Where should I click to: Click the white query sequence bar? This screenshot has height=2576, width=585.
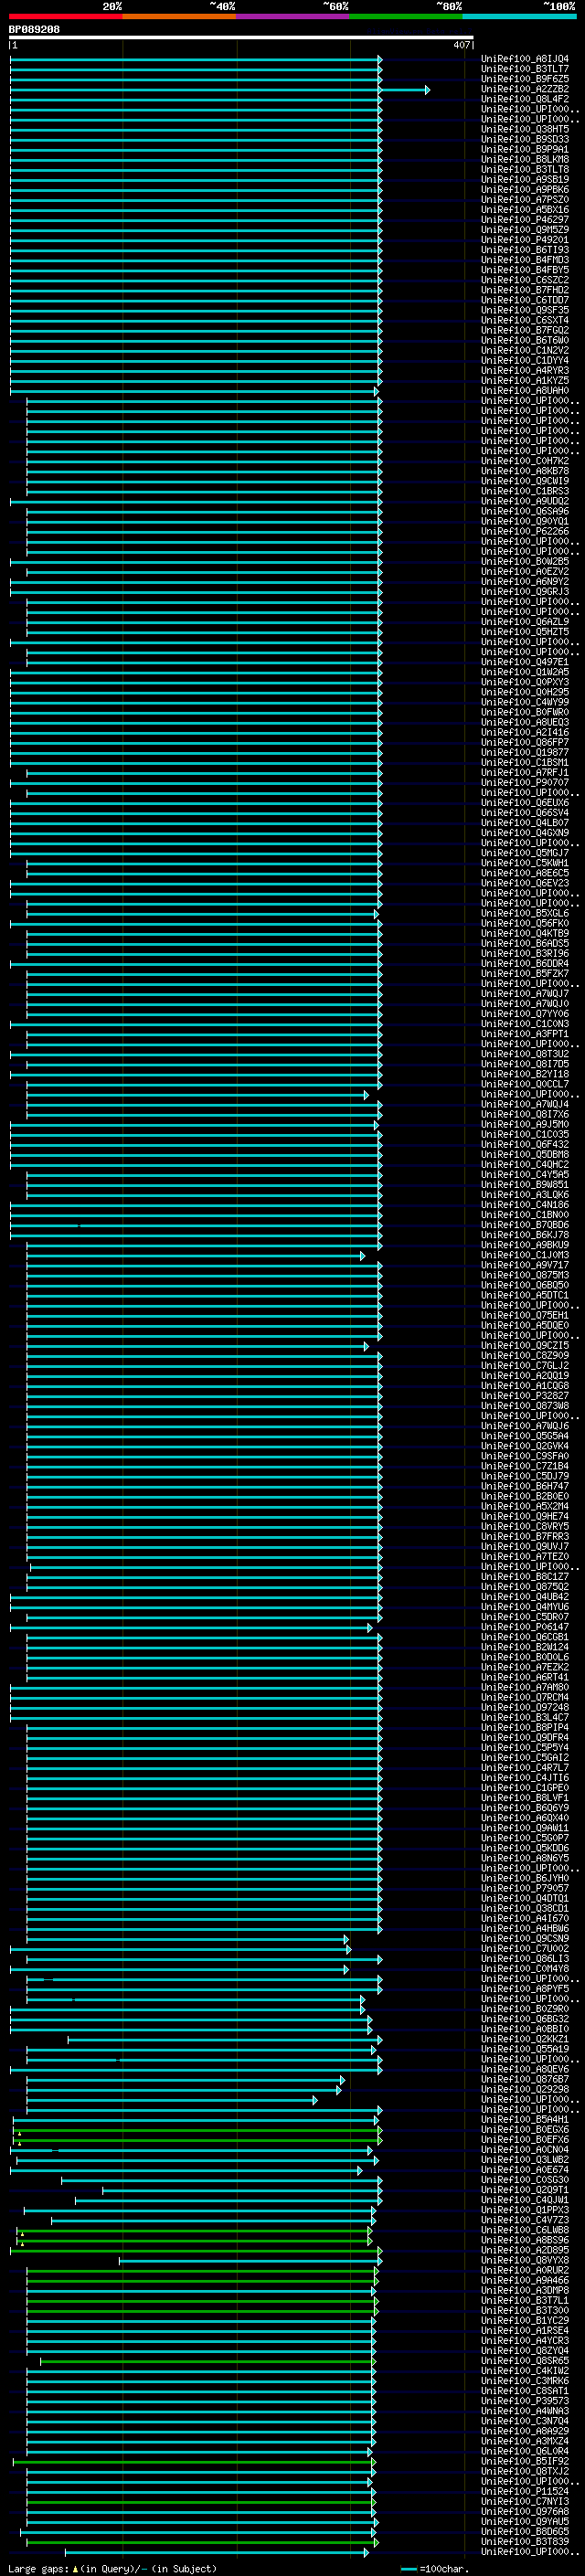[x=241, y=38]
